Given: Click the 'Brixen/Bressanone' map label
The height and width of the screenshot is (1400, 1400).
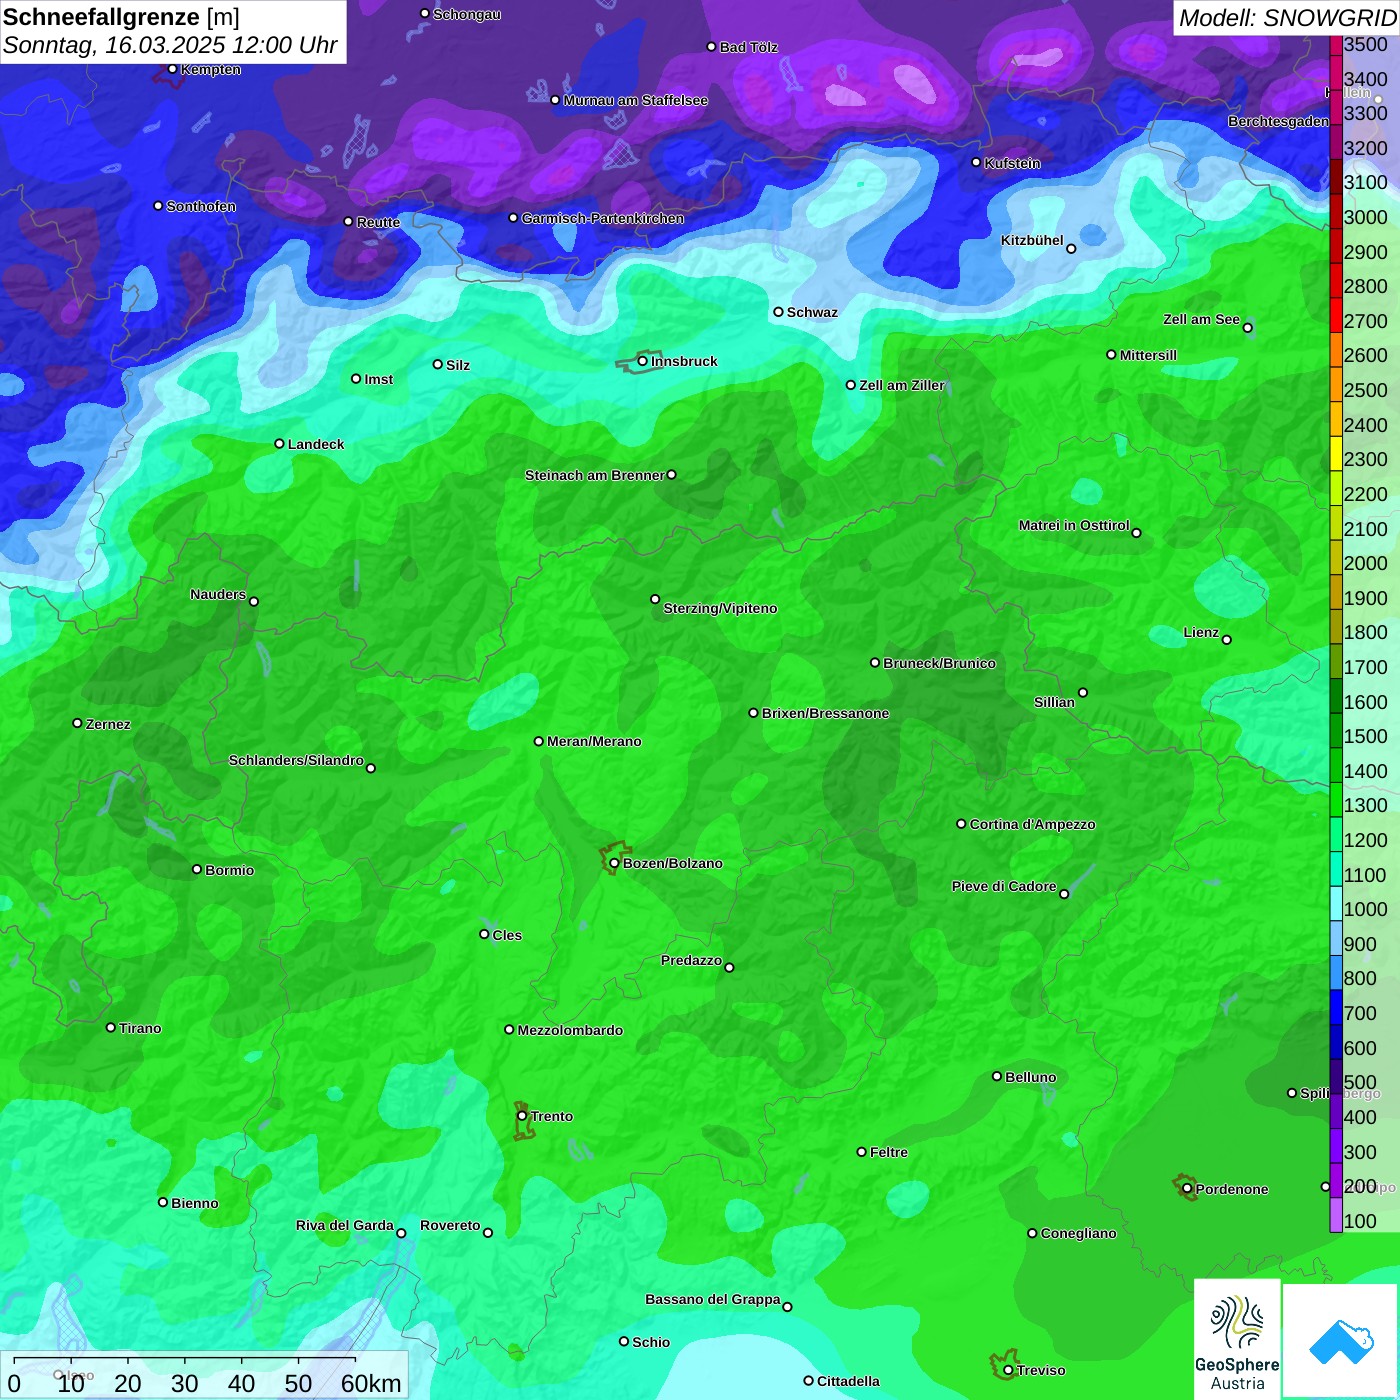Looking at the screenshot, I should pos(825,713).
